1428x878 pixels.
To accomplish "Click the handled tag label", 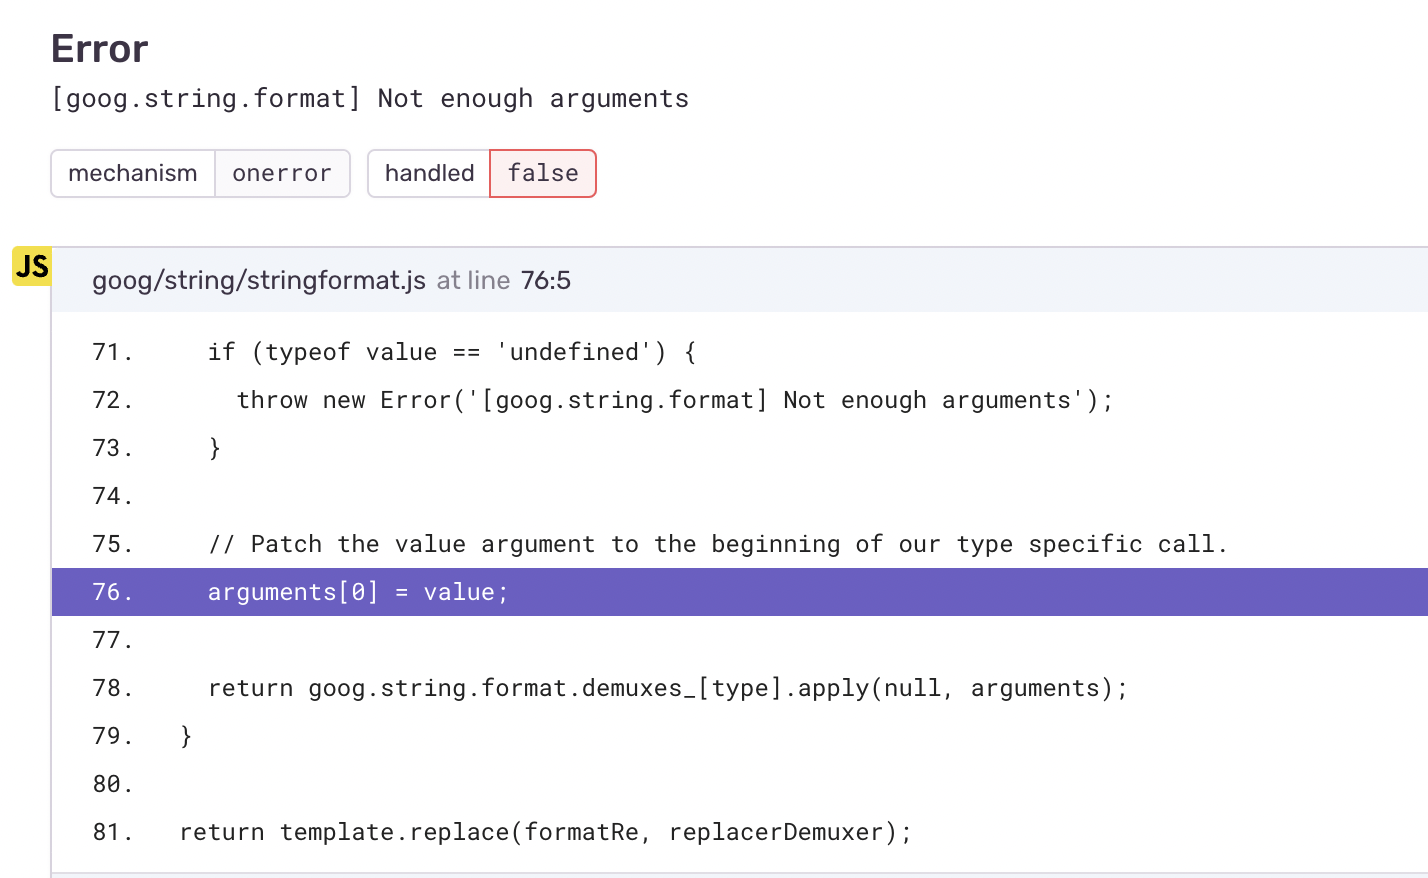I will pyautogui.click(x=428, y=173).
